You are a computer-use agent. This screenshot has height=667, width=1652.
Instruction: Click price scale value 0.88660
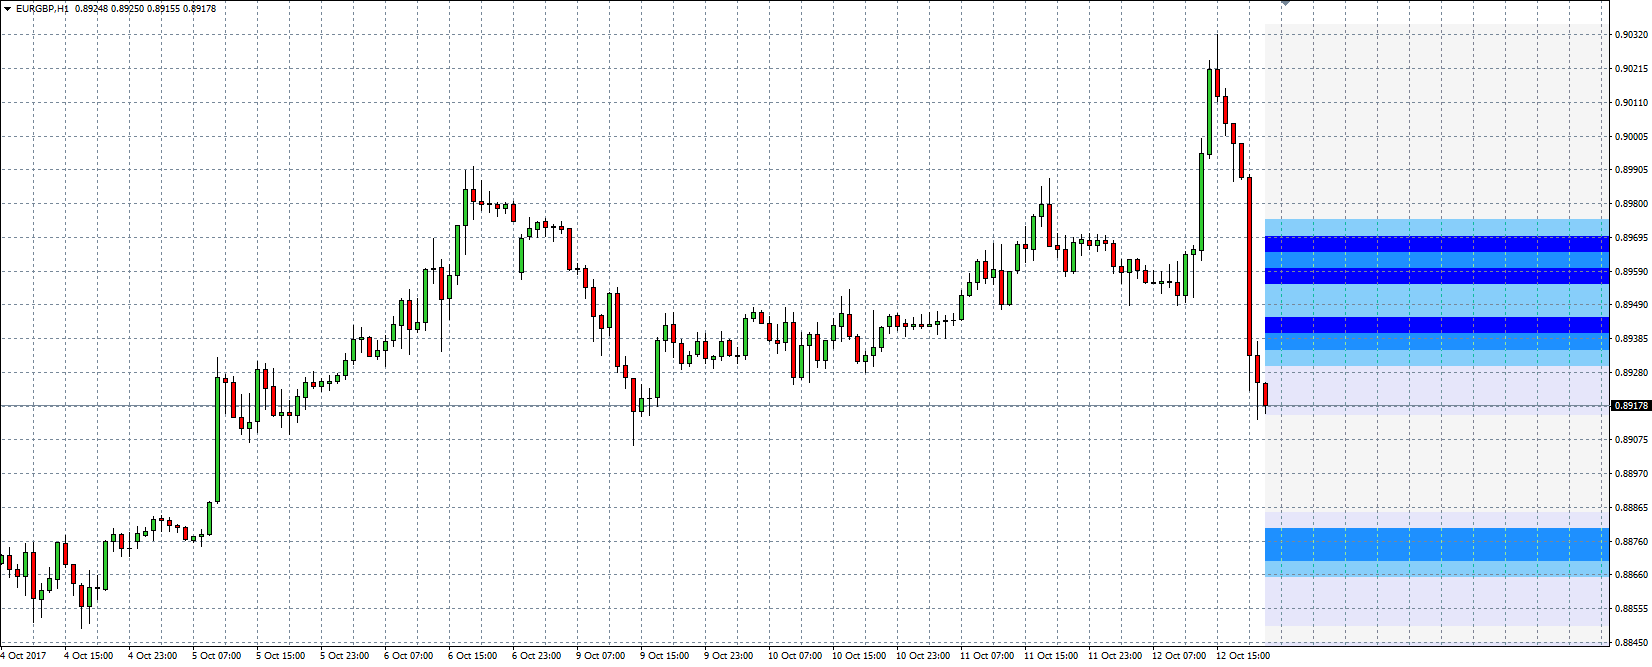(1632, 575)
